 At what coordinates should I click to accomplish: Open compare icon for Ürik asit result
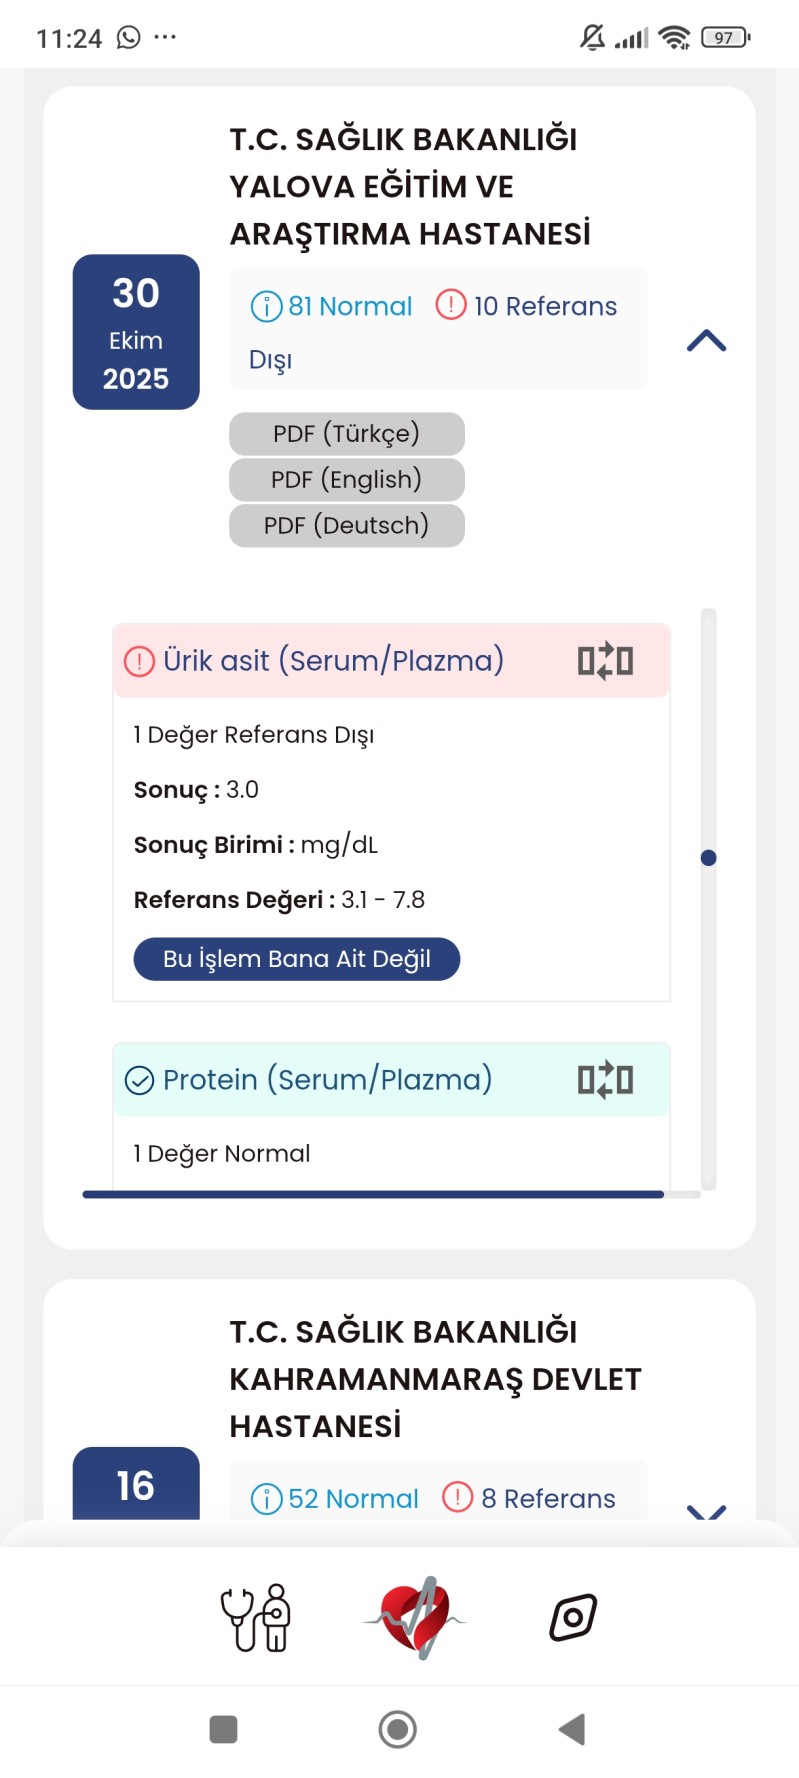(605, 661)
